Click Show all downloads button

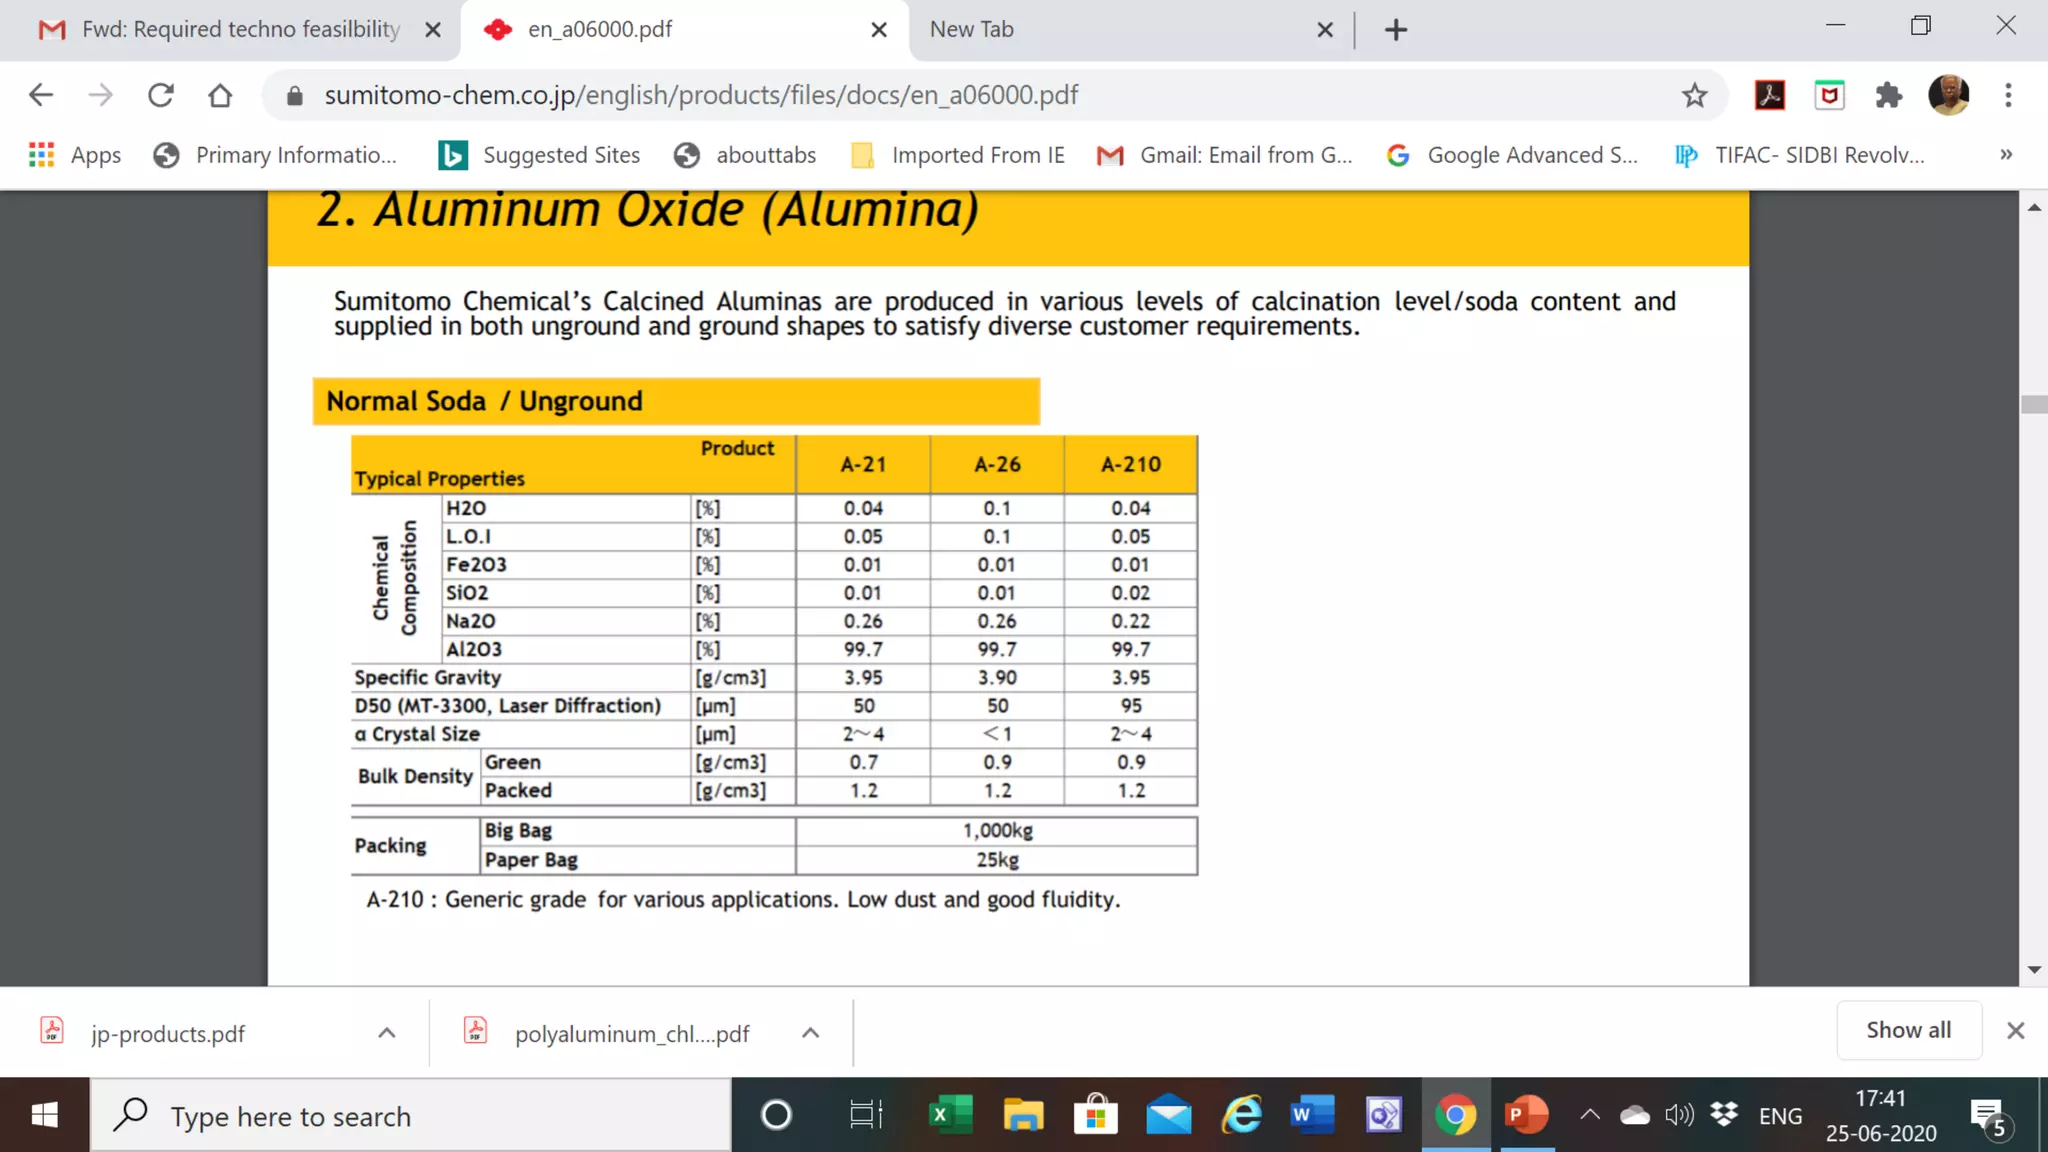(1908, 1030)
